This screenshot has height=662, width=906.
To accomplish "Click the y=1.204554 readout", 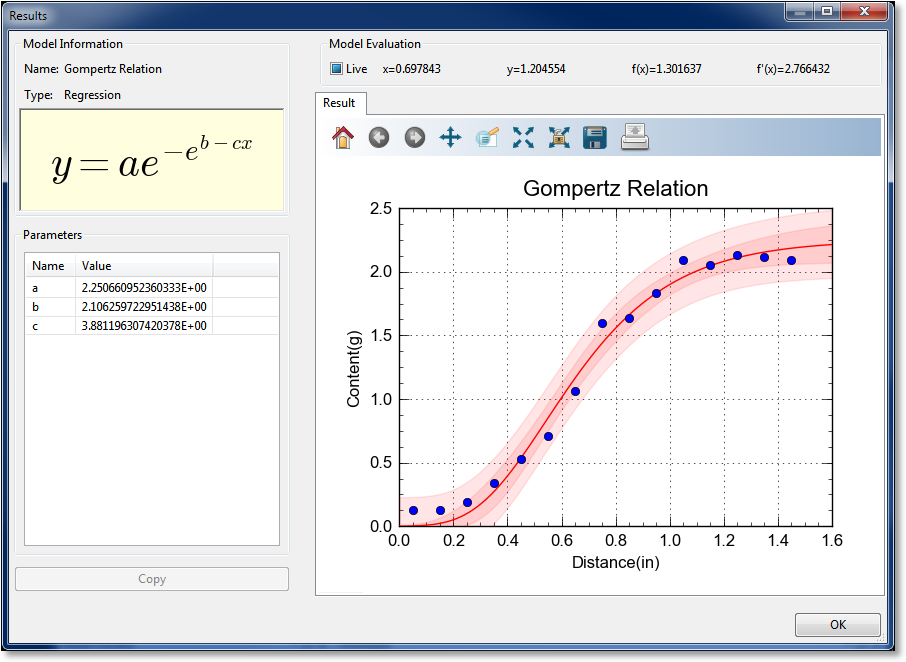I will pos(536,69).
